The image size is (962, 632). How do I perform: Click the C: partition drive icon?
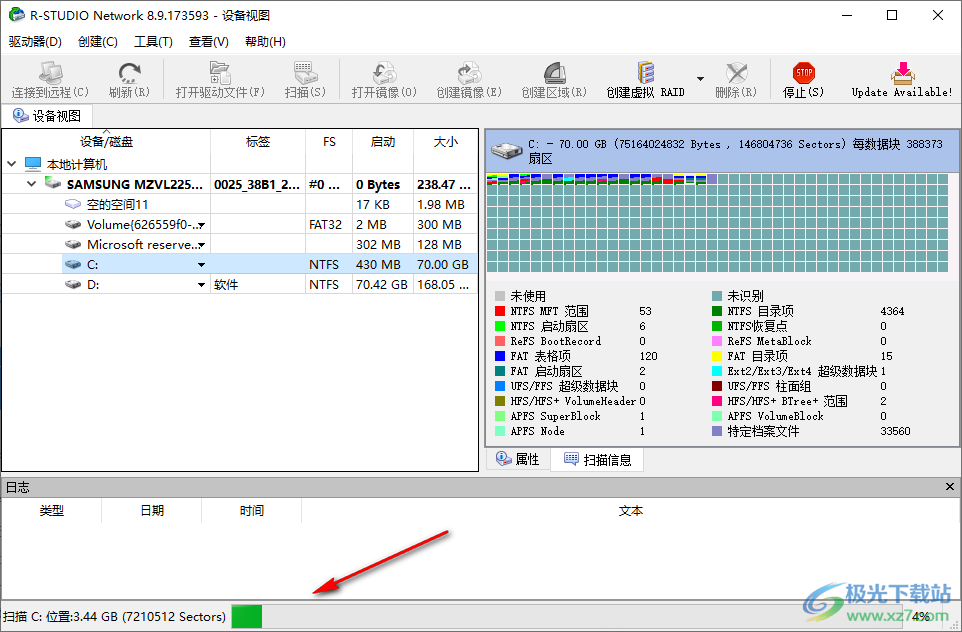click(73, 264)
